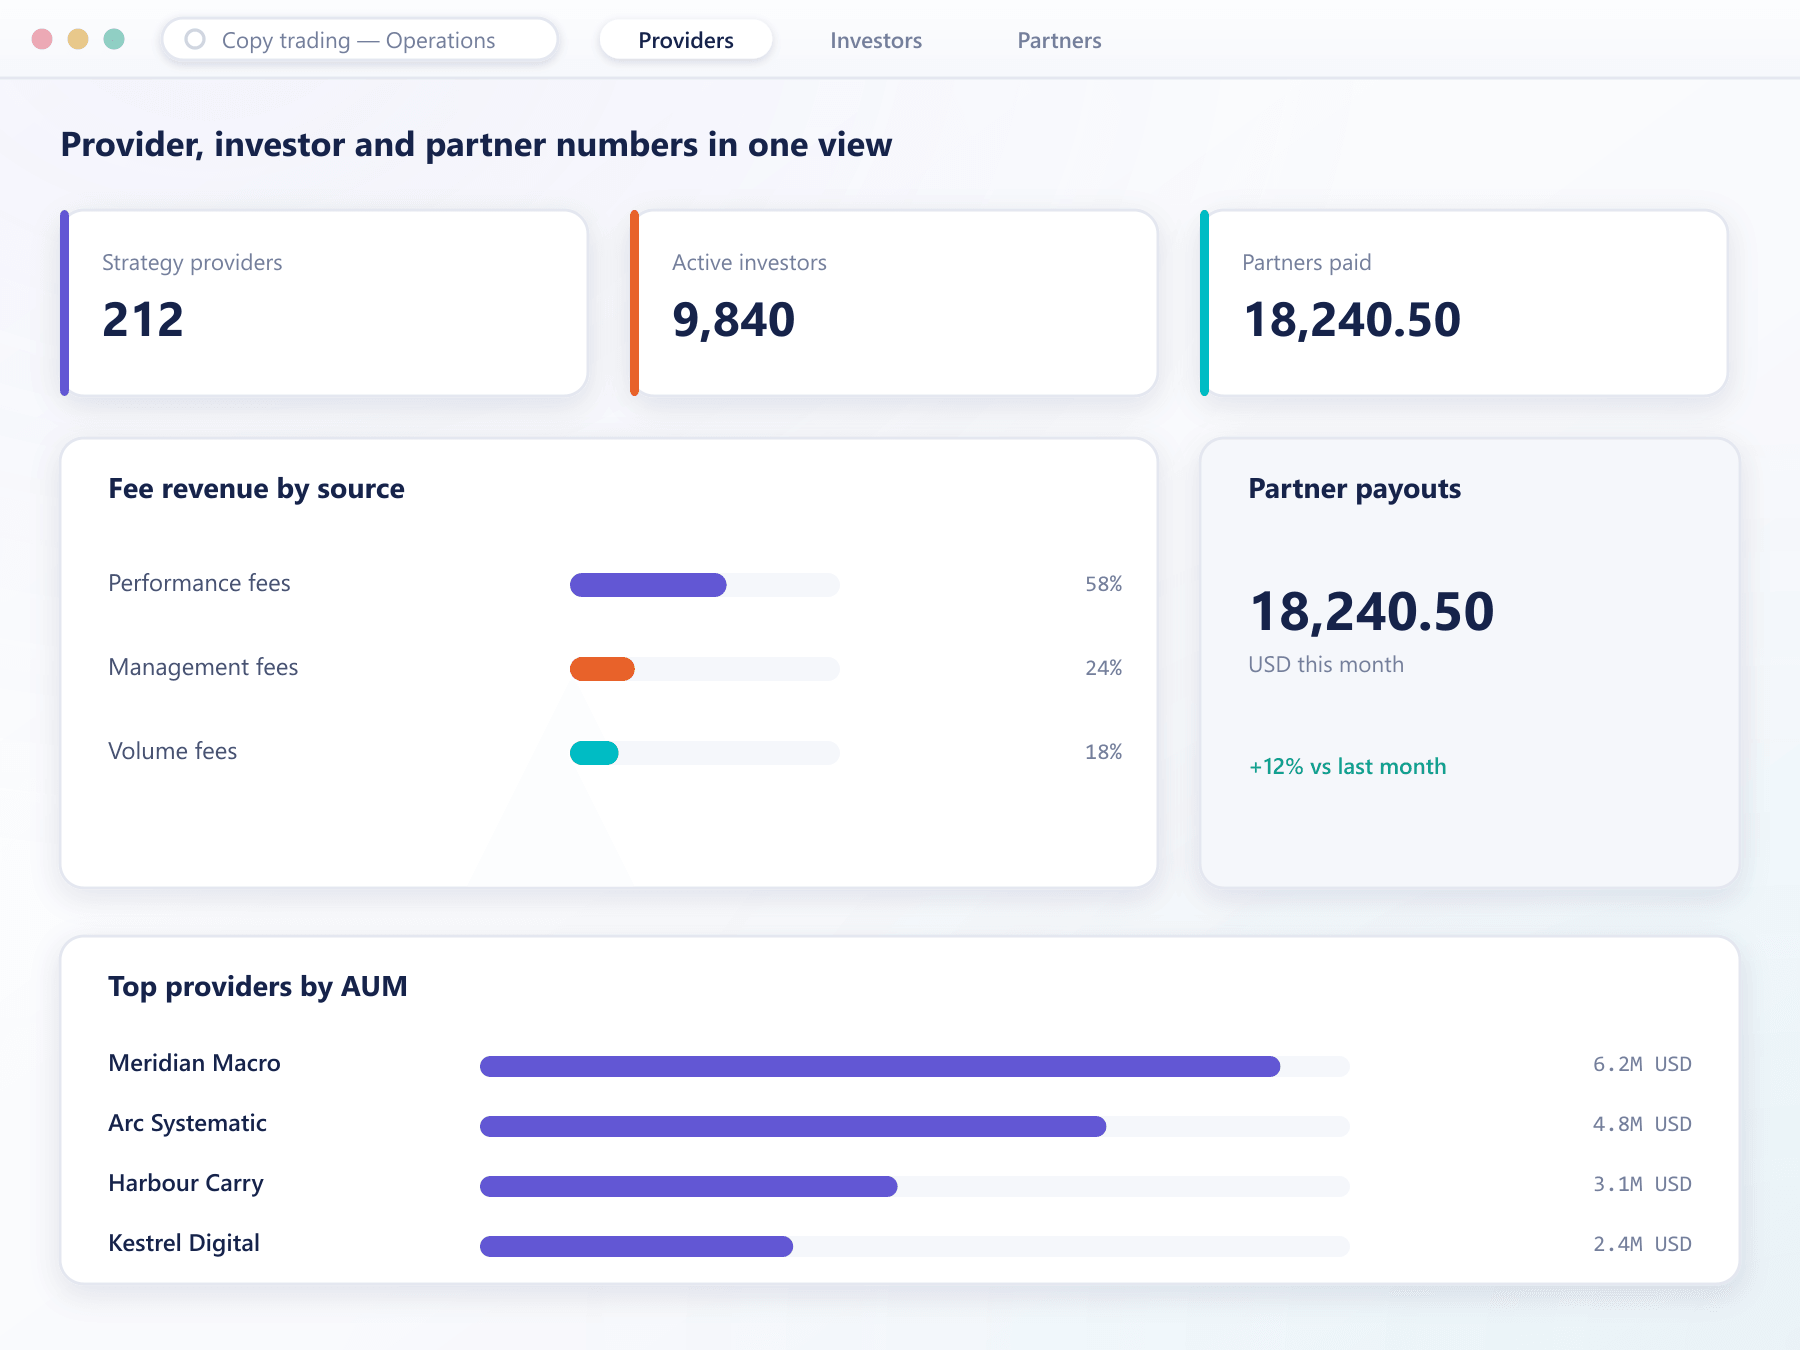Click the 'Meridian Macro' provider name
This screenshot has width=1800, height=1350.
click(x=194, y=1063)
